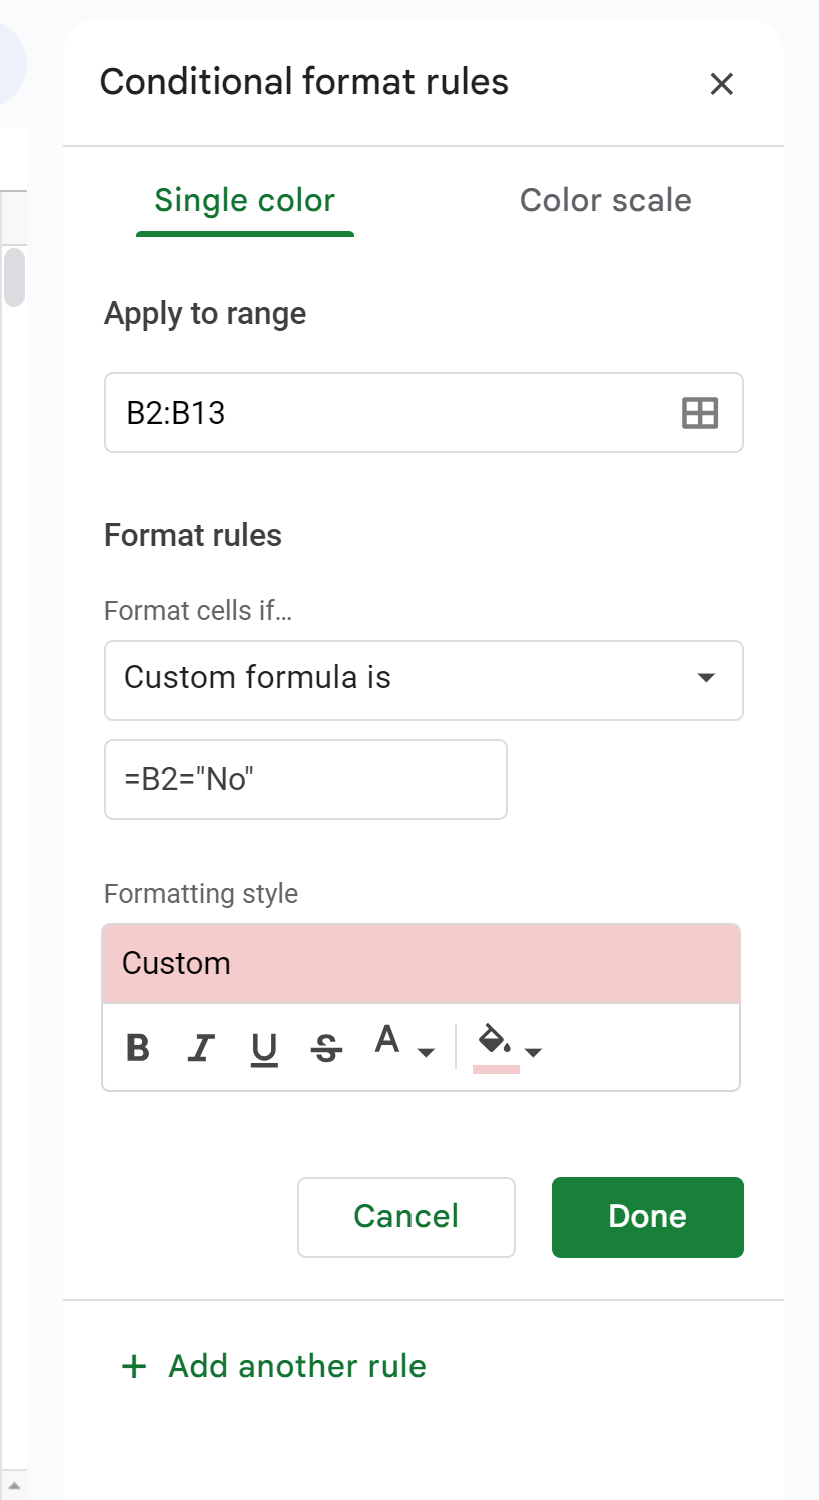Click the text color A icon
Screen dimensions: 819x1500
pos(388,1042)
